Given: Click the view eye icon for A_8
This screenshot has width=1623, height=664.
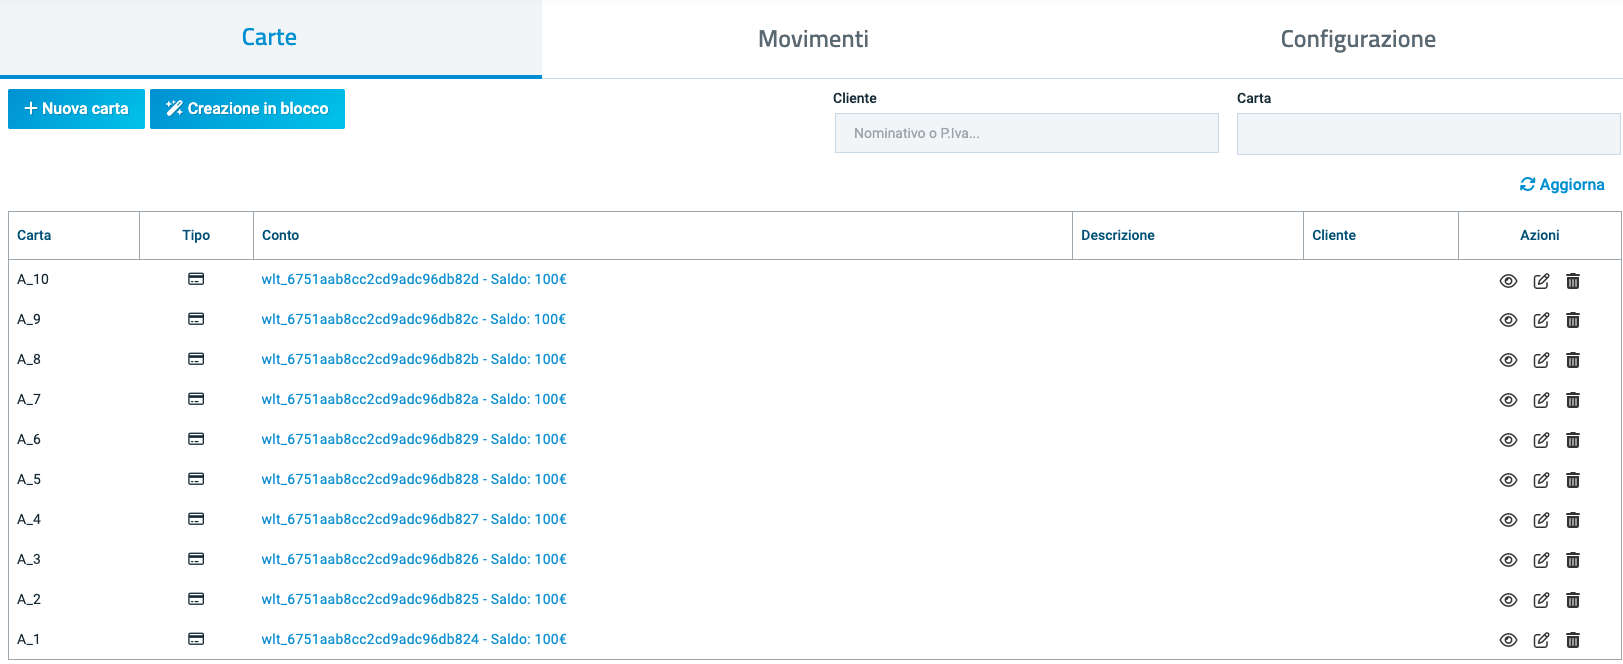Looking at the screenshot, I should (1508, 360).
